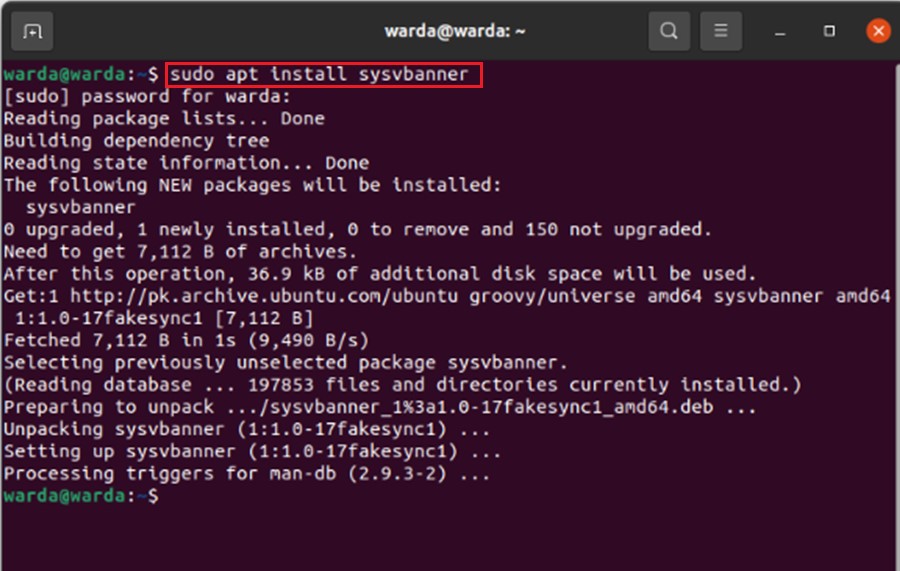Open the hamburger menu
Screen dimensions: 900x571
click(x=721, y=31)
